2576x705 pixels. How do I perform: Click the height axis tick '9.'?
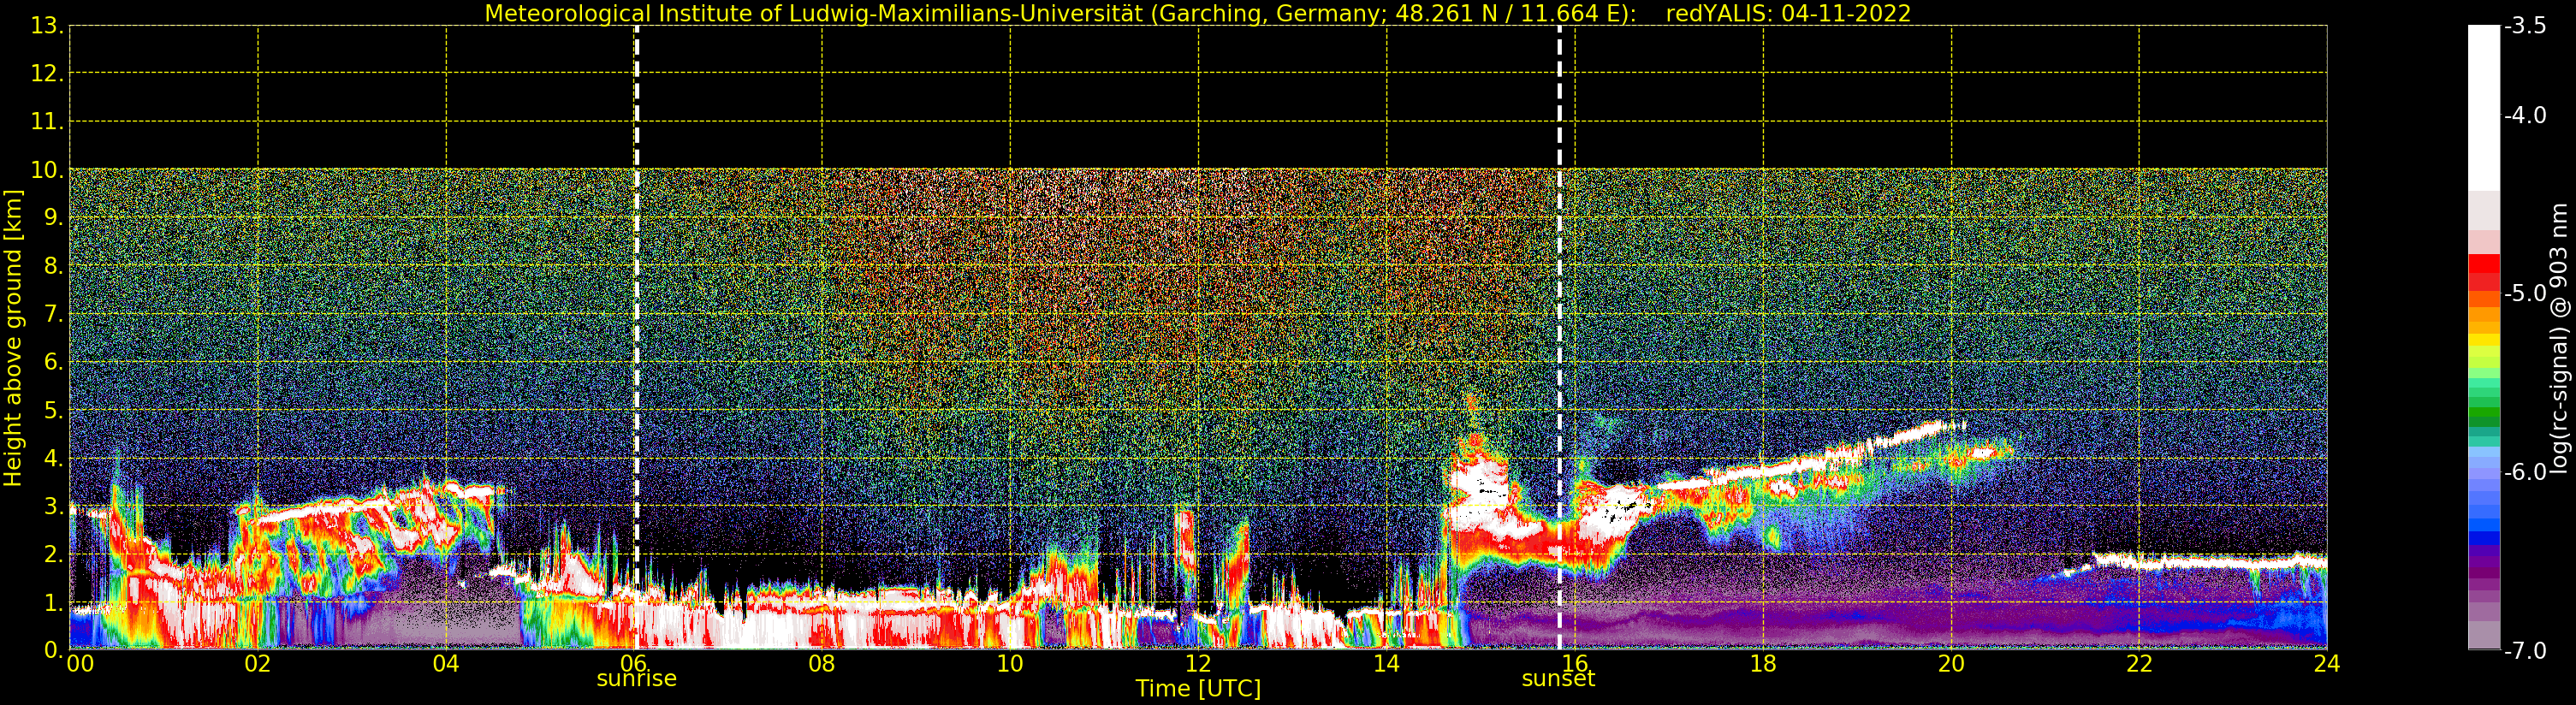point(53,218)
